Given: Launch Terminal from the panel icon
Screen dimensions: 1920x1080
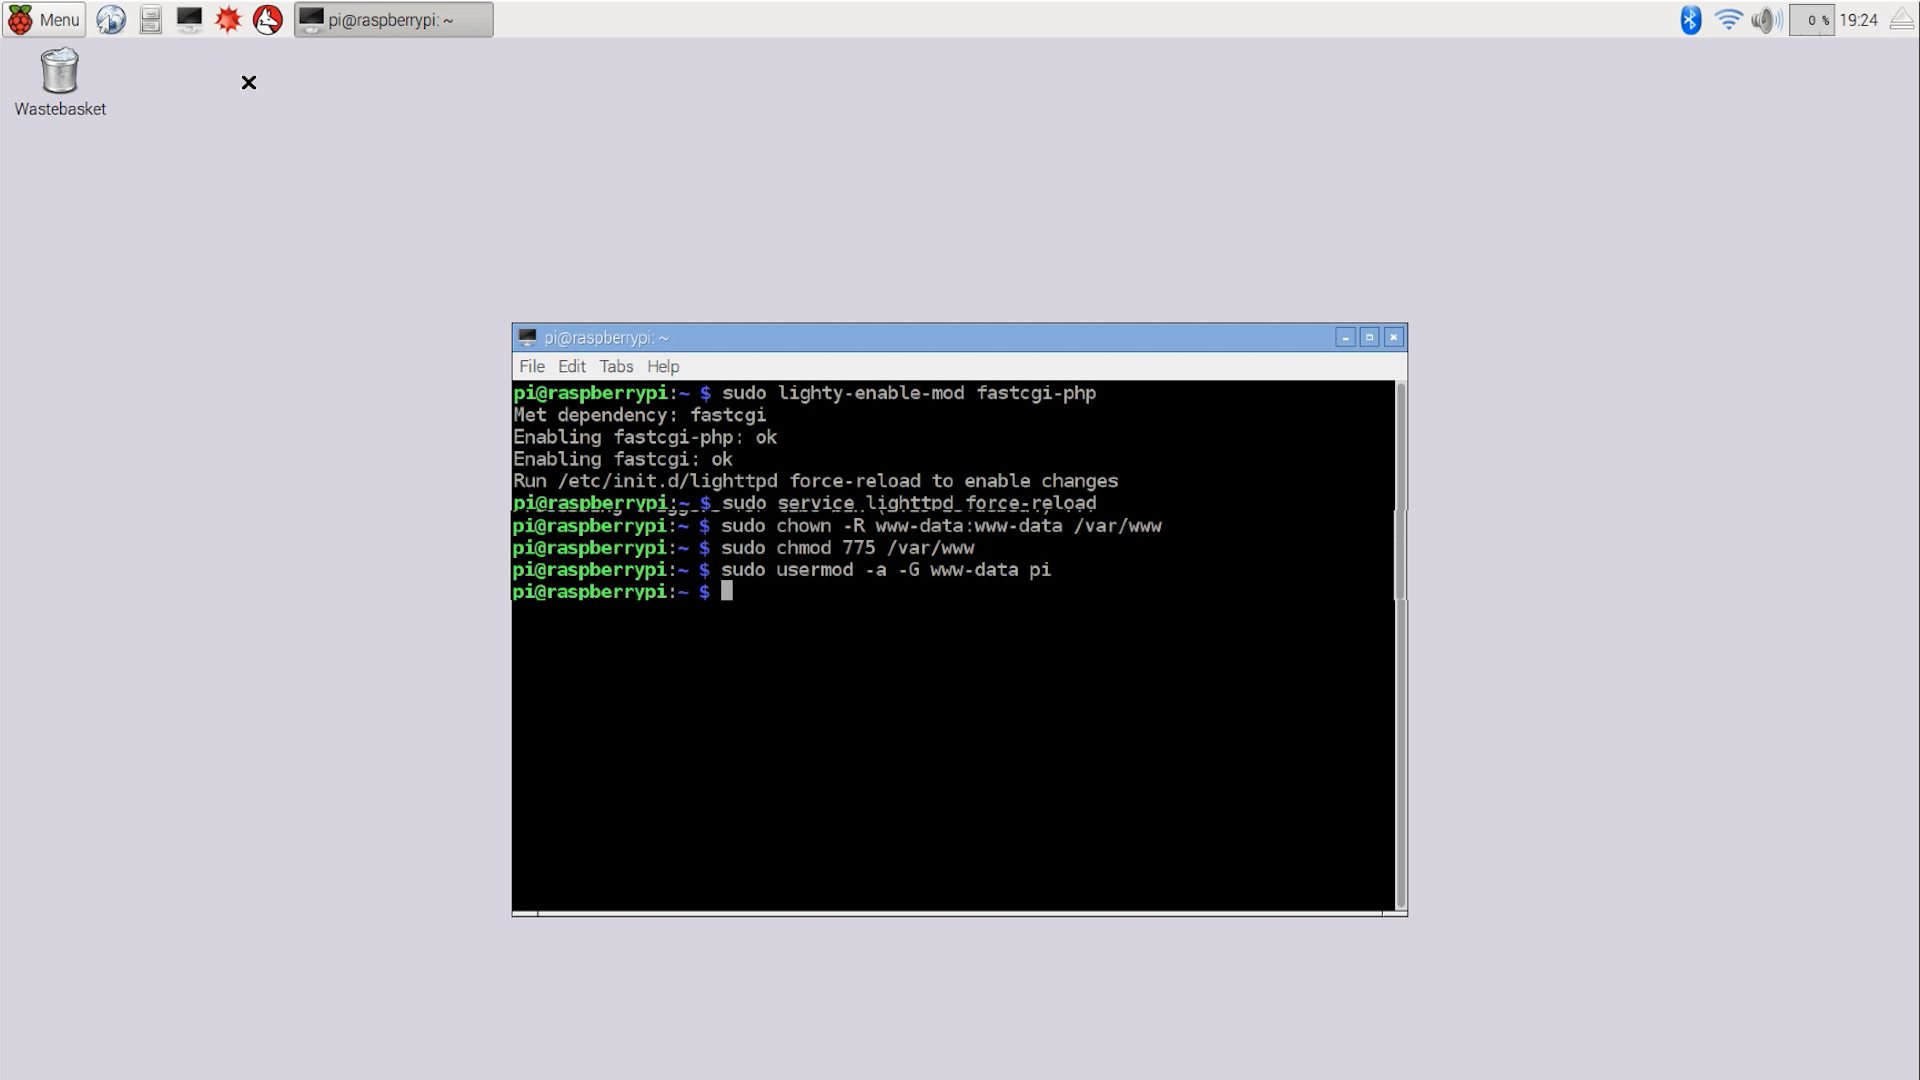Looking at the screenshot, I should tap(189, 19).
